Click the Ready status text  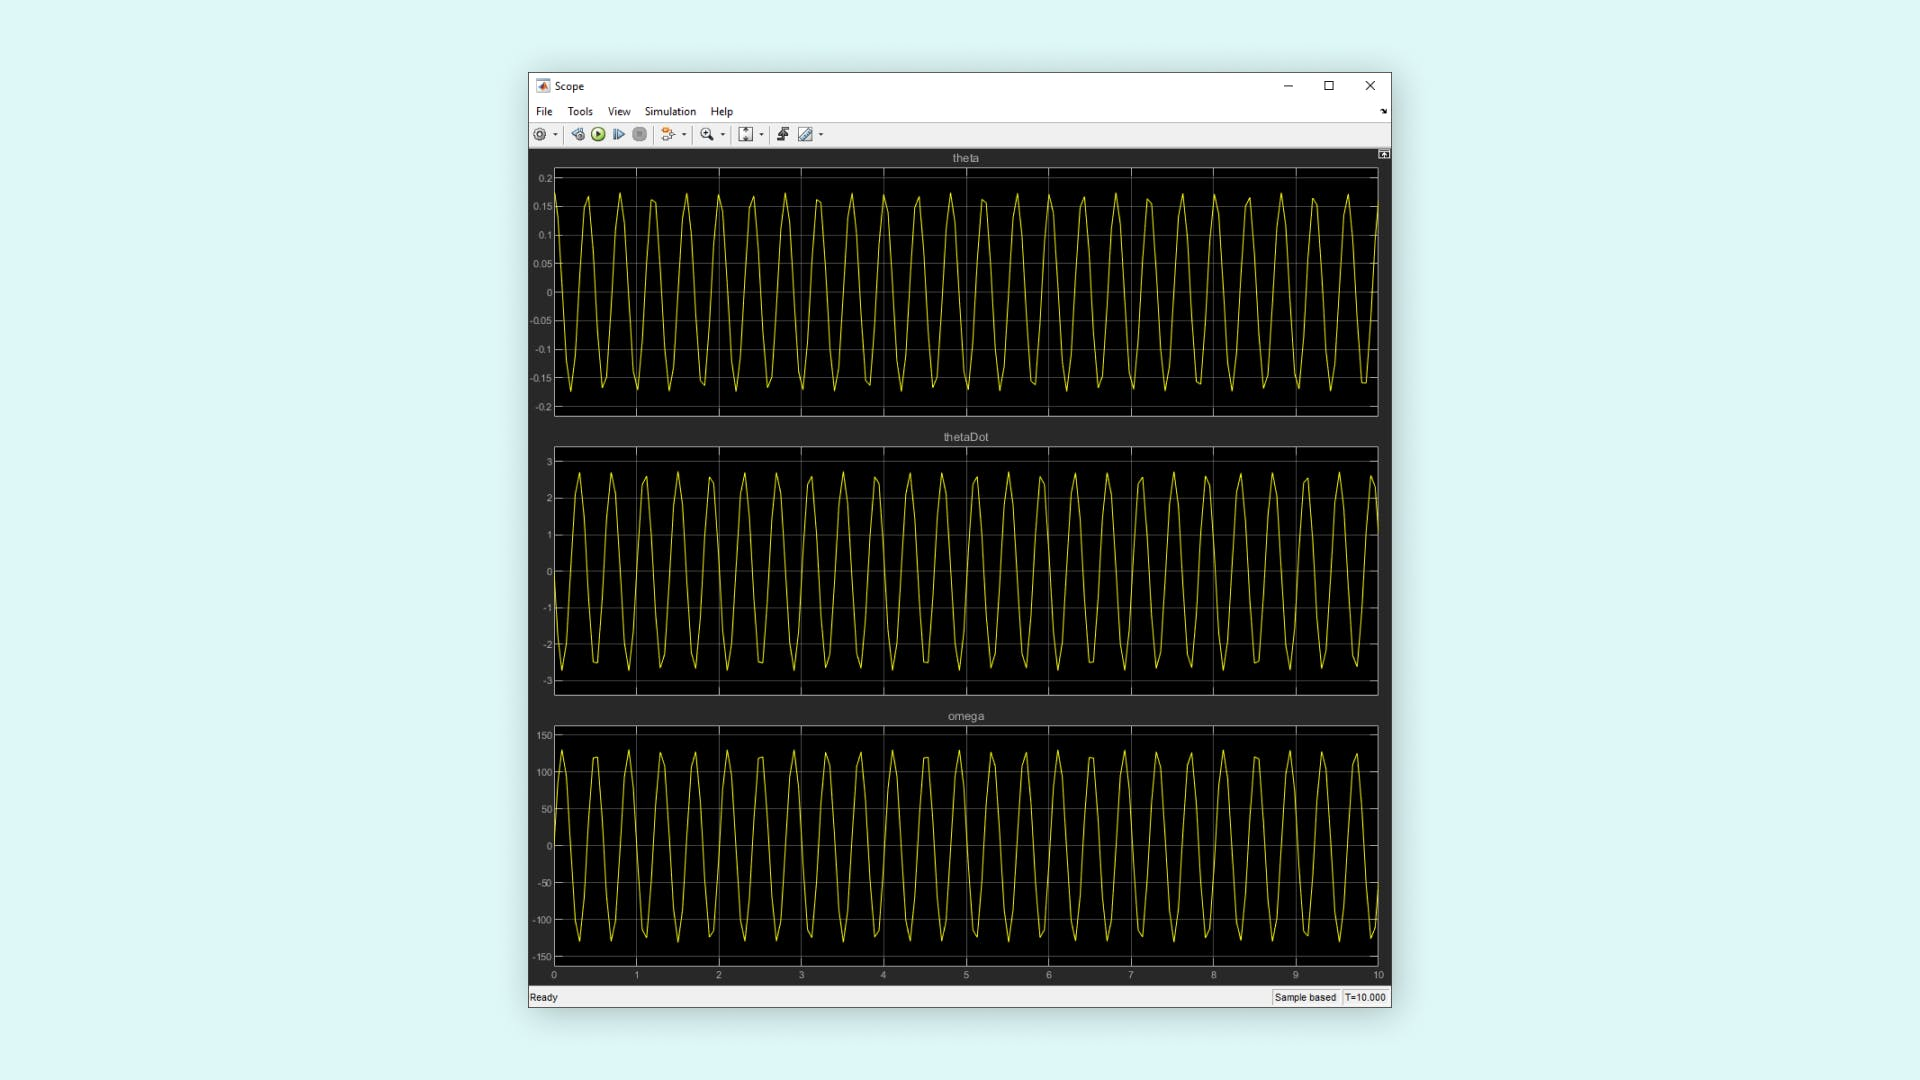pyautogui.click(x=544, y=997)
